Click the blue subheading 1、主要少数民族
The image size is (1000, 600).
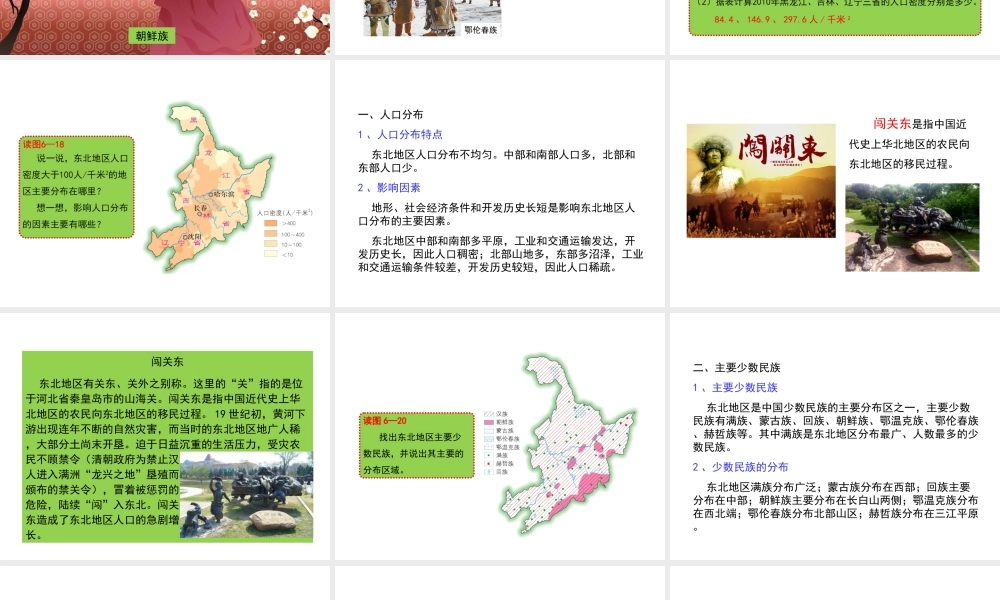(x=735, y=388)
